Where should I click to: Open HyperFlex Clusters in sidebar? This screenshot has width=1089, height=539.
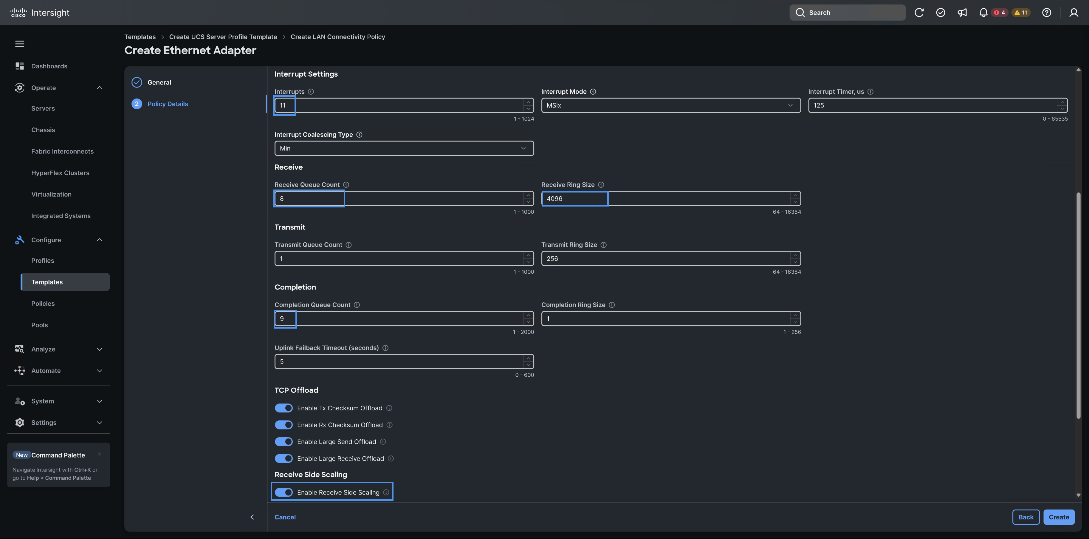click(60, 173)
